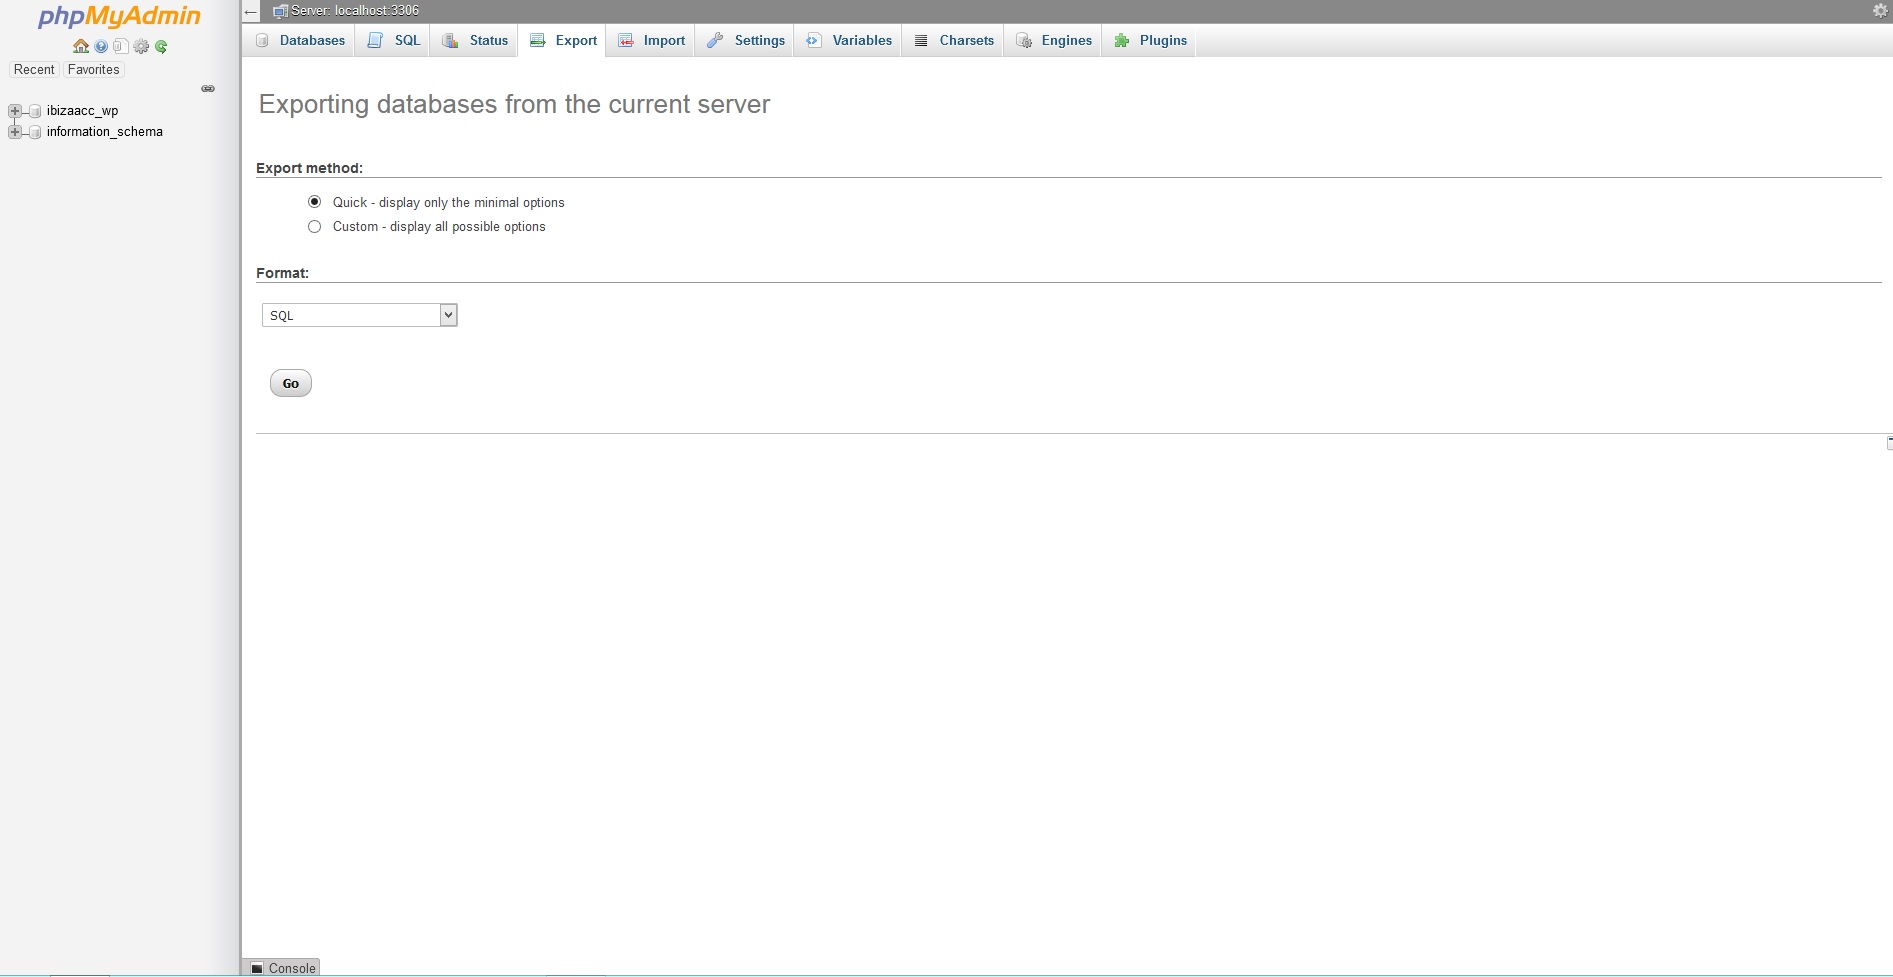Reload navigation panel with the green arrow icon
This screenshot has height=977, width=1893.
point(161,46)
